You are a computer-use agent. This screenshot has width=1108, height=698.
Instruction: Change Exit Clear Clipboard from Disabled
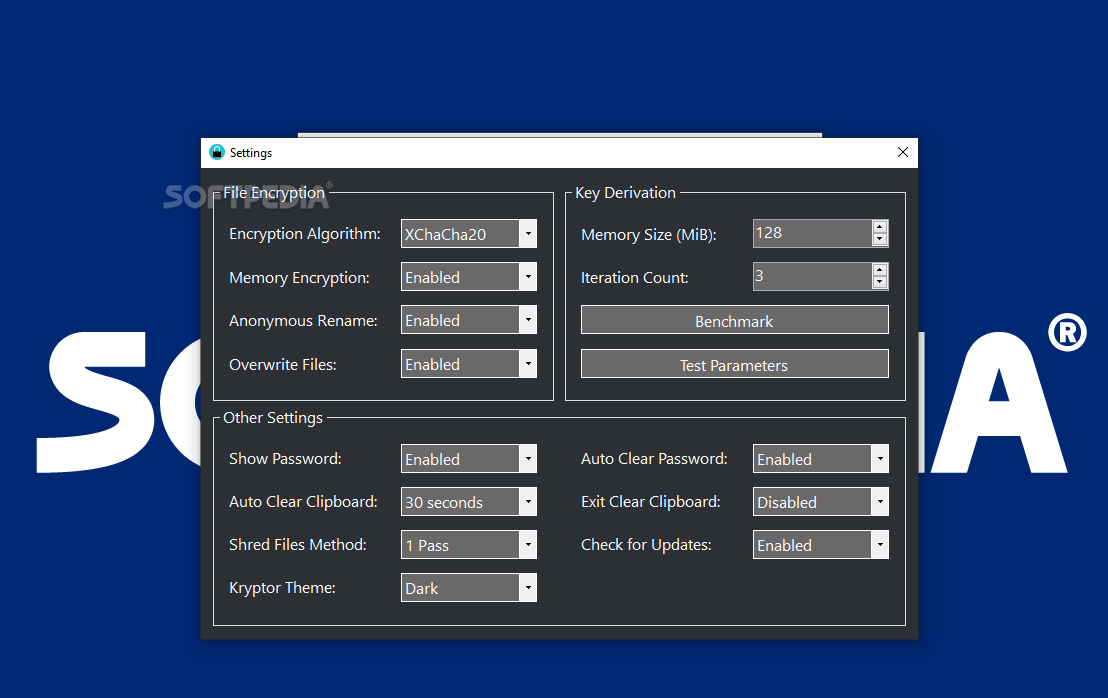[x=880, y=501]
